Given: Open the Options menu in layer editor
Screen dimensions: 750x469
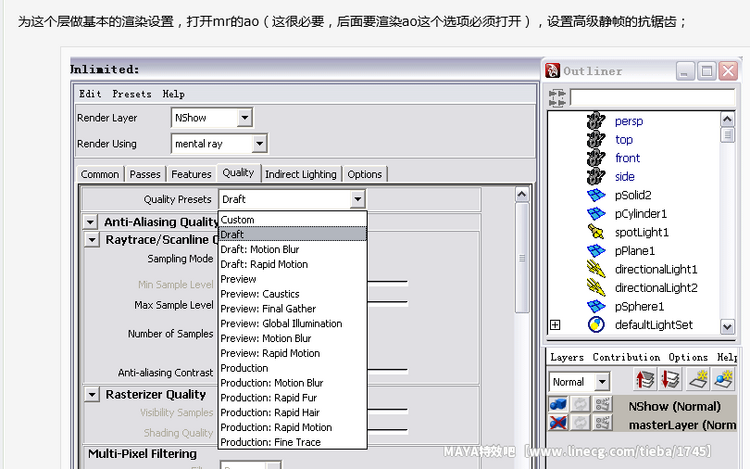Looking at the screenshot, I should [x=688, y=357].
